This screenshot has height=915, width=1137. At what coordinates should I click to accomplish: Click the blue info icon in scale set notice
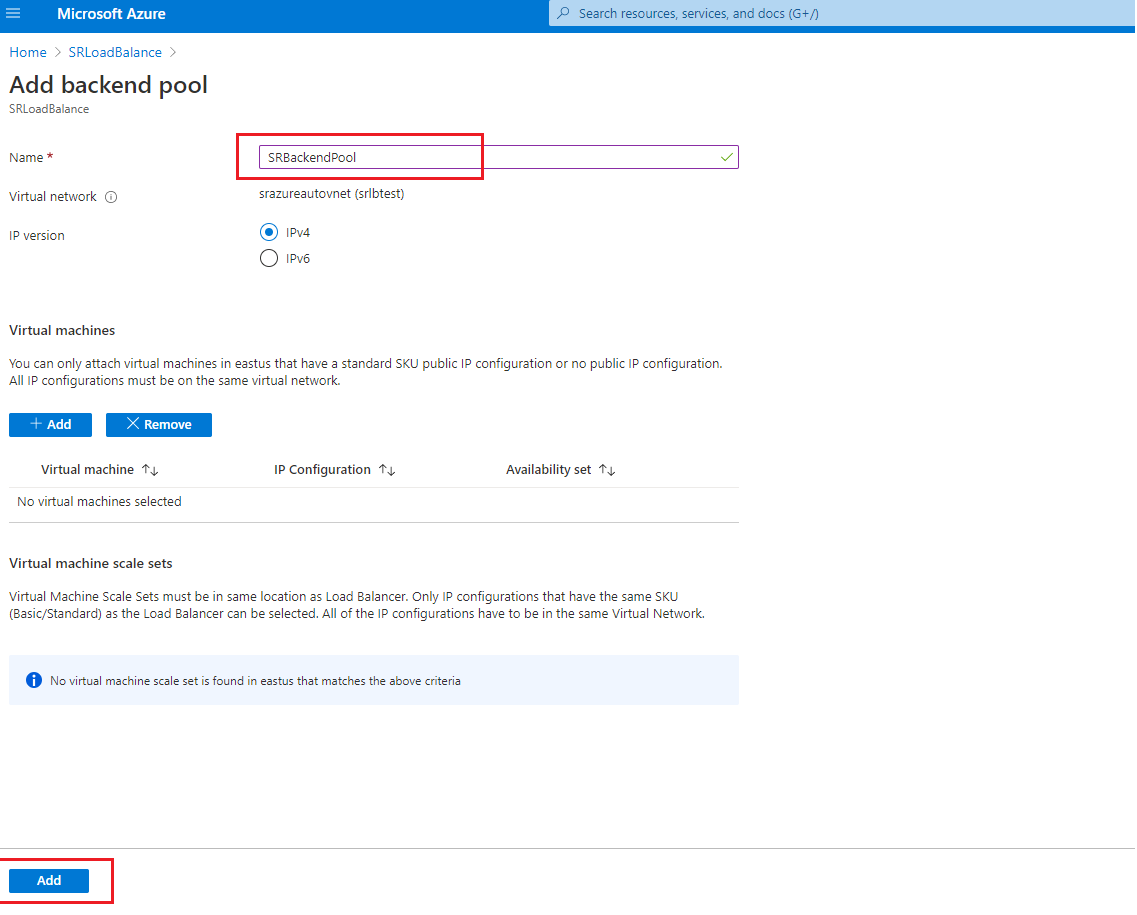click(34, 680)
